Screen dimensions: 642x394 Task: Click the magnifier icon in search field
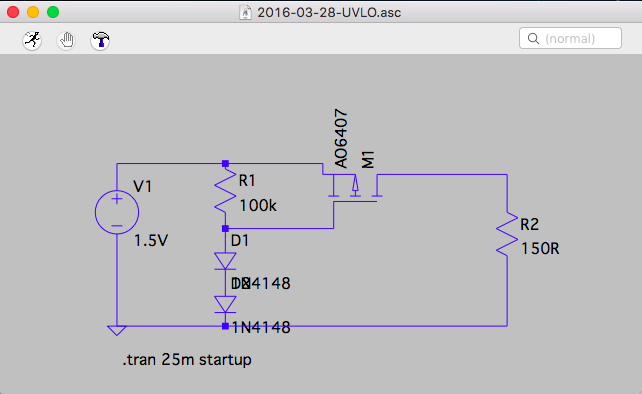533,38
